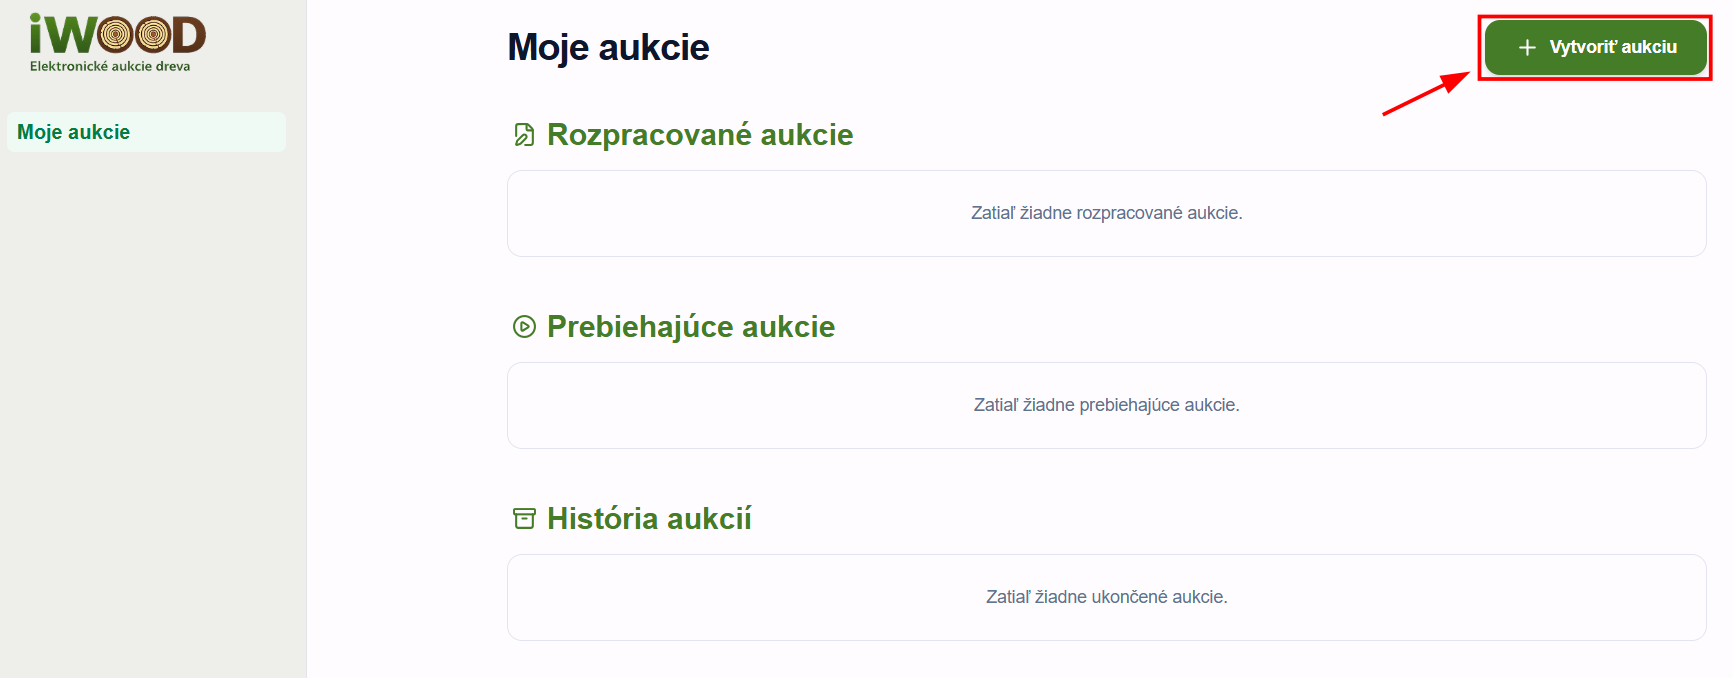Click the word 'aukcie' in the logo tagline

132,67
